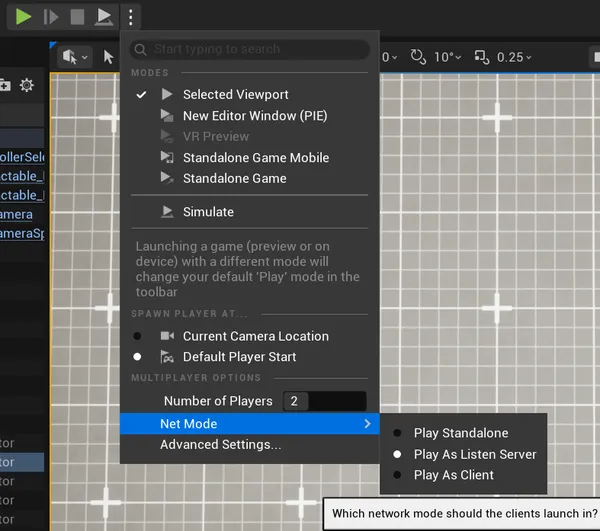The height and width of the screenshot is (531, 600).
Task: Click the Default Player Start flag icon
Action: [167, 357]
